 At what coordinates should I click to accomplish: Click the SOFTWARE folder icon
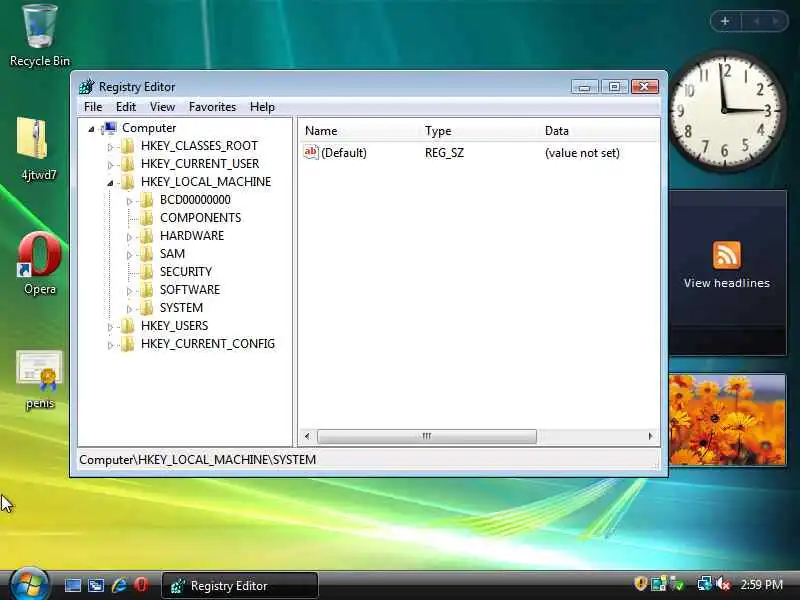click(146, 290)
